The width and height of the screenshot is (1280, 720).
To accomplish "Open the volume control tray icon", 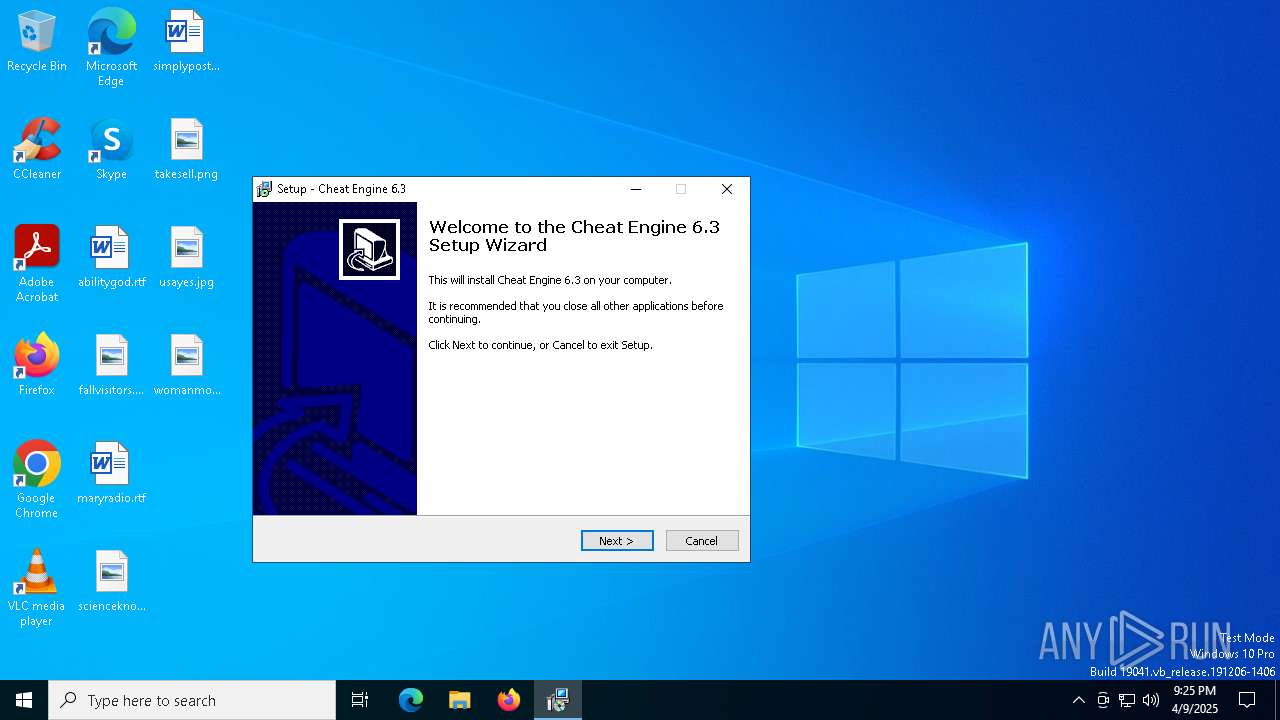I will coord(1151,700).
